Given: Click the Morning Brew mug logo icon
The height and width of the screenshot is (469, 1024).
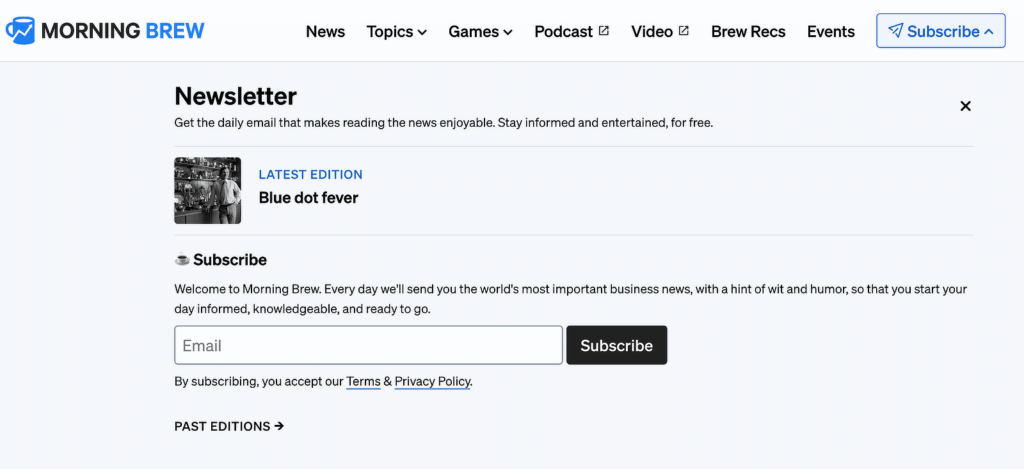Looking at the screenshot, I should [20, 31].
